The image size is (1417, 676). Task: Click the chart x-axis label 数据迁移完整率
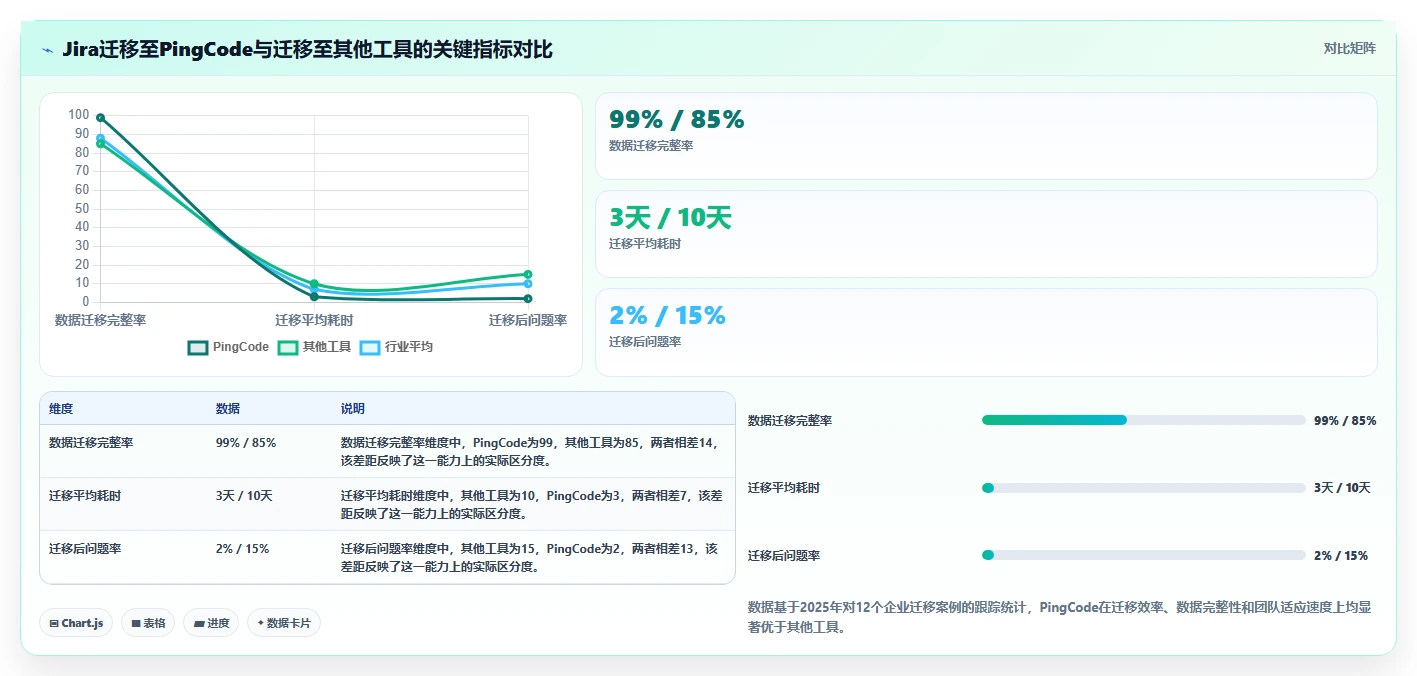click(101, 320)
